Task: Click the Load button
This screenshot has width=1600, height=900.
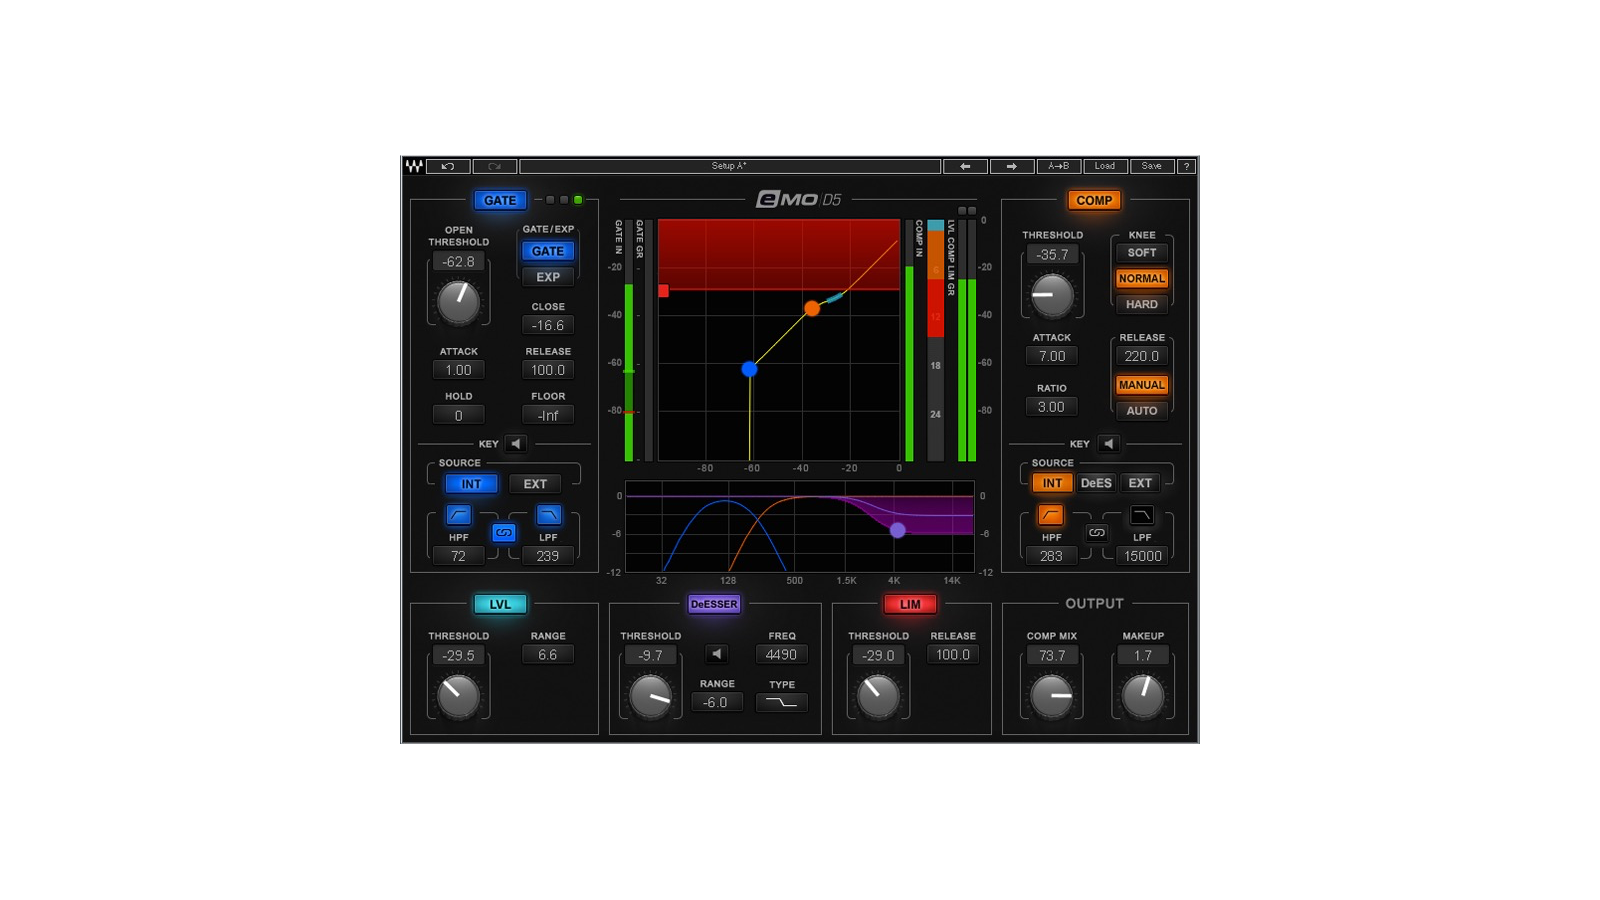Action: coord(1105,166)
